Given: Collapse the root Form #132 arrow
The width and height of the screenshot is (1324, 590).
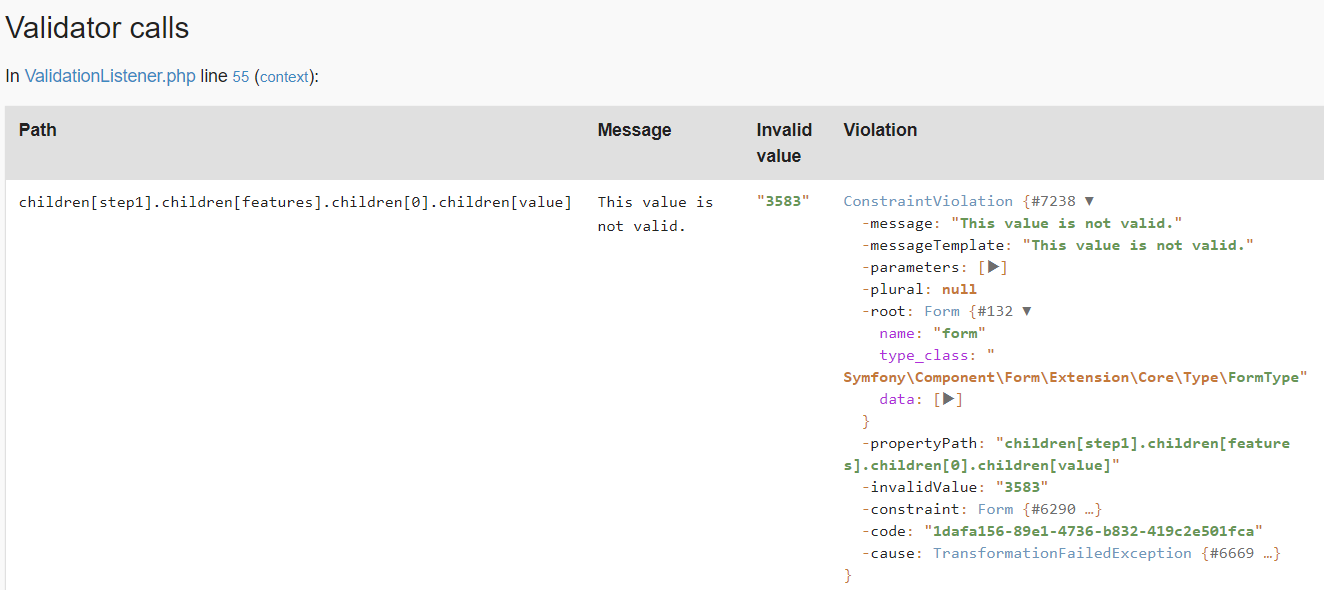Looking at the screenshot, I should (1025, 311).
